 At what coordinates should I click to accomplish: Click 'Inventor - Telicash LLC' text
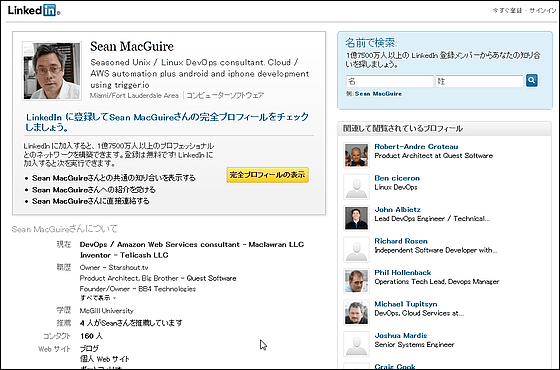point(124,255)
